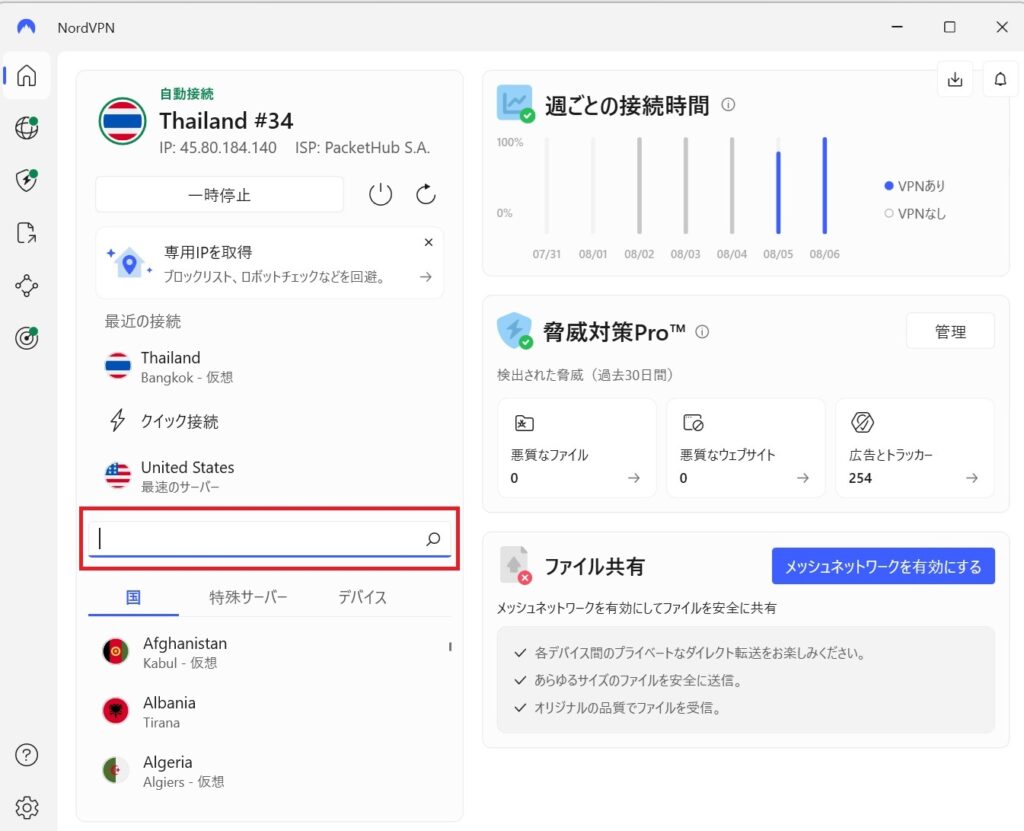This screenshot has width=1024, height=831.
Task: Open the help question mark icon
Action: click(26, 755)
